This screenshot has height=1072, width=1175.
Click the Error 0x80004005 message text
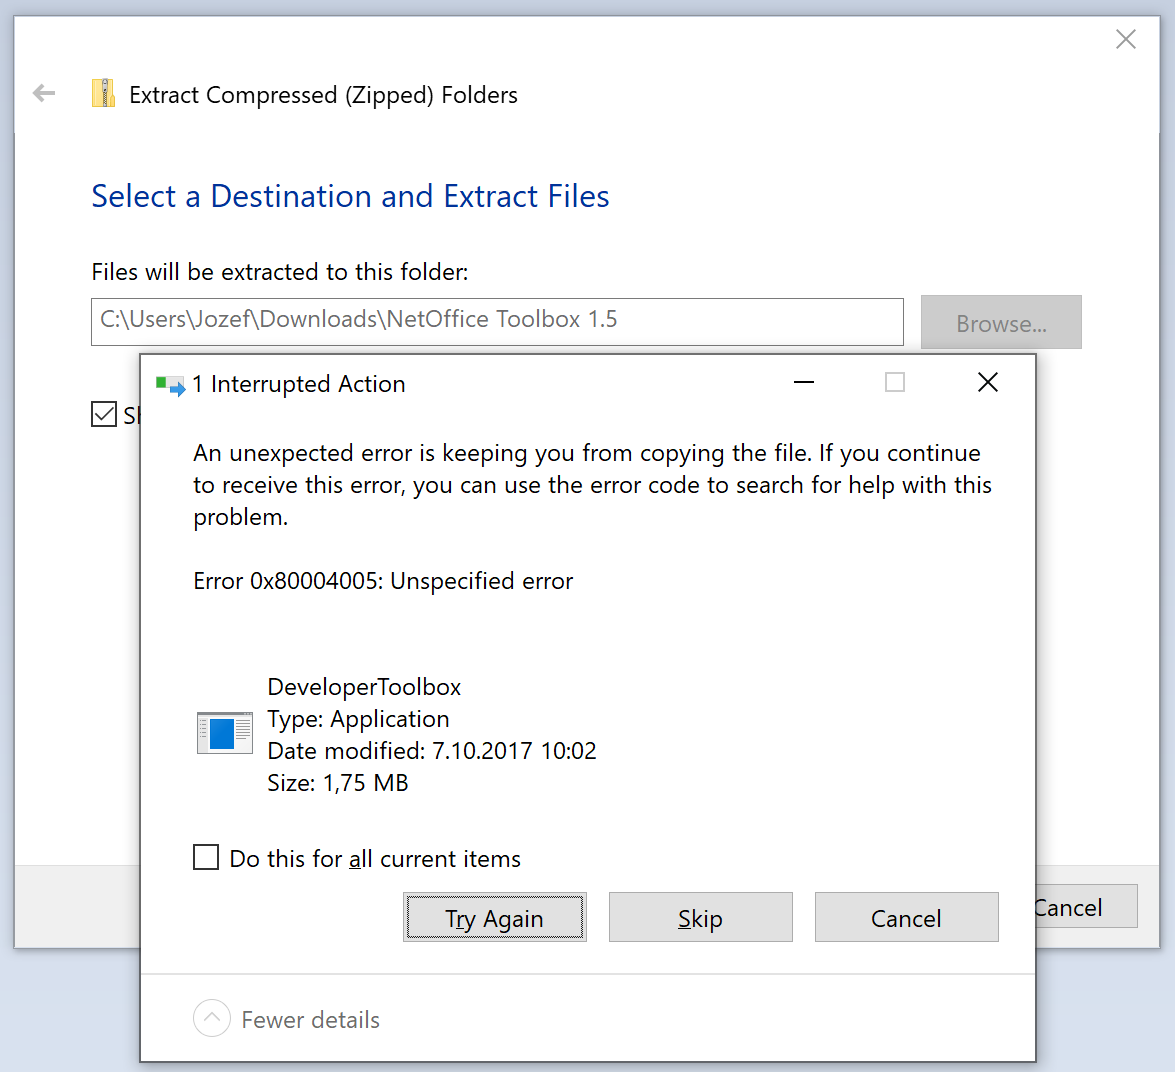click(x=383, y=581)
